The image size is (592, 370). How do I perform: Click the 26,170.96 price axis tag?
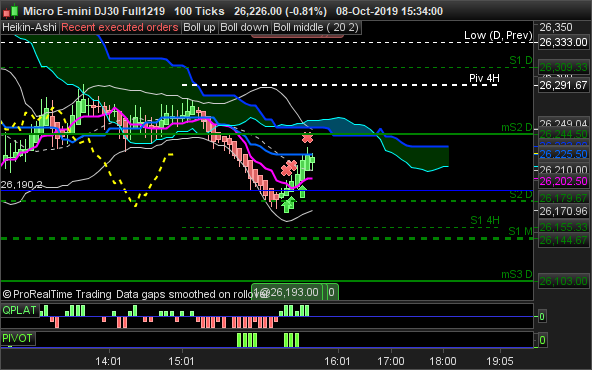(x=563, y=211)
